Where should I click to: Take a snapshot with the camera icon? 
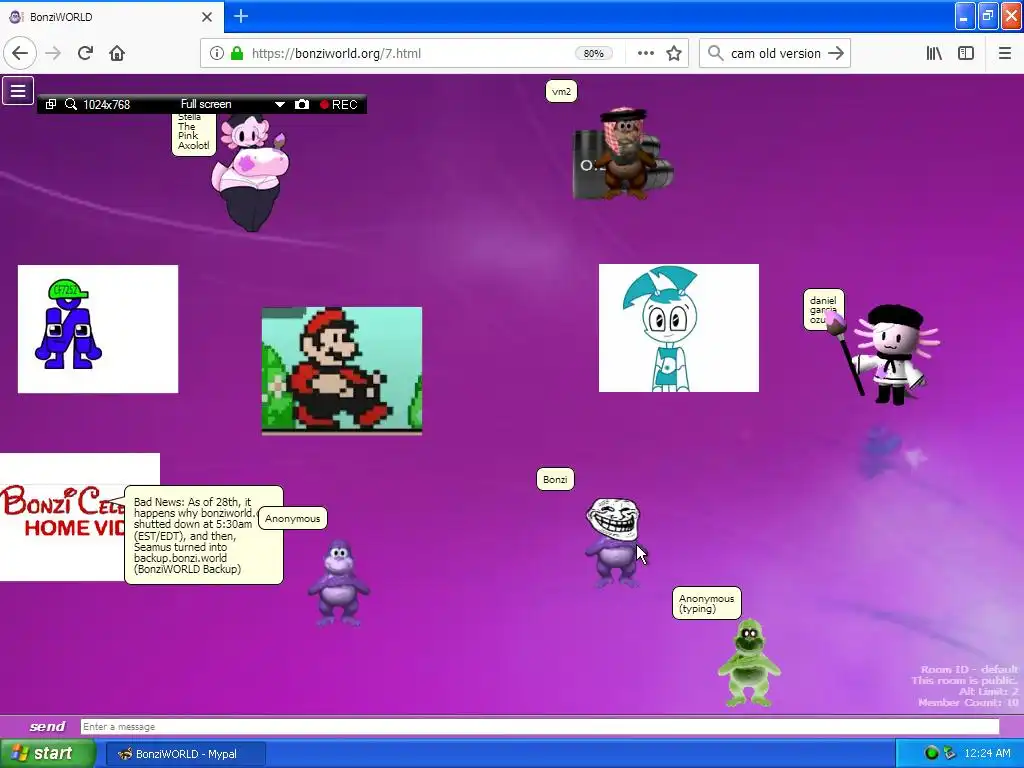point(302,104)
